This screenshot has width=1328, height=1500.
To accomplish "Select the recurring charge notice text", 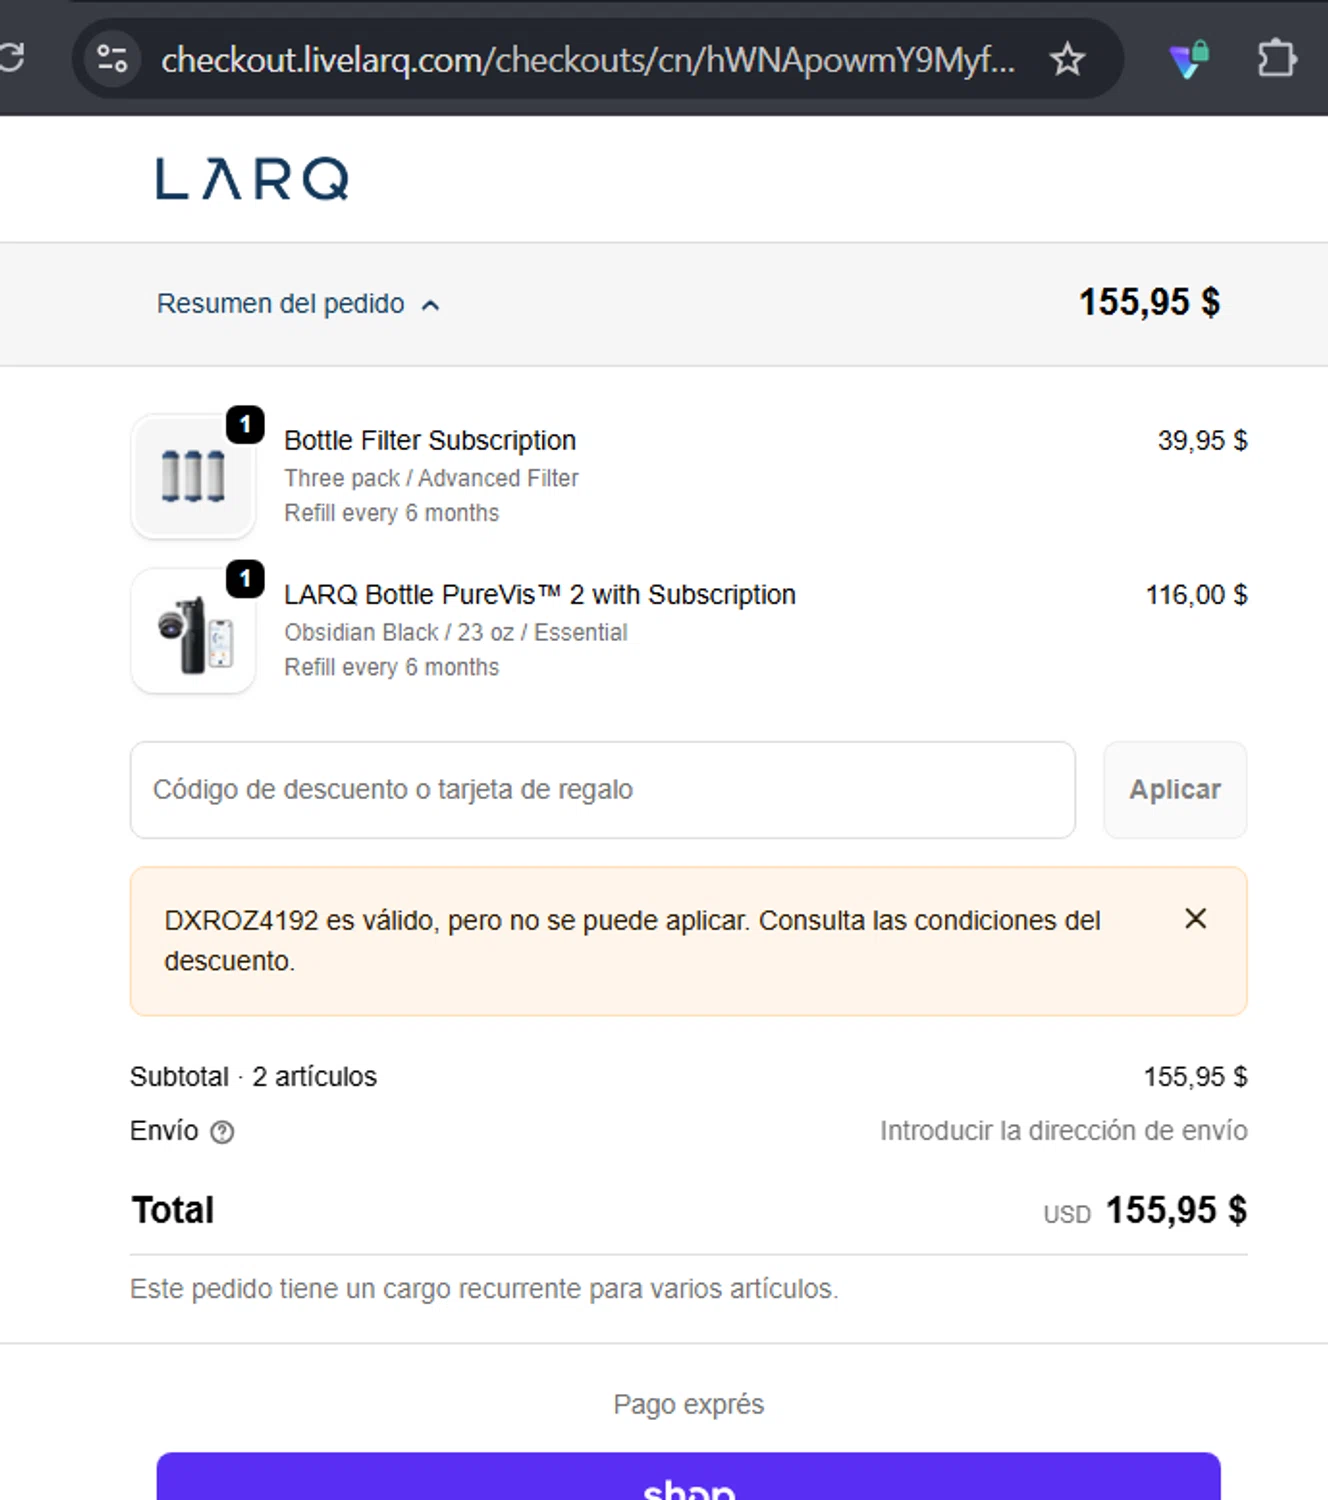I will point(484,1289).
